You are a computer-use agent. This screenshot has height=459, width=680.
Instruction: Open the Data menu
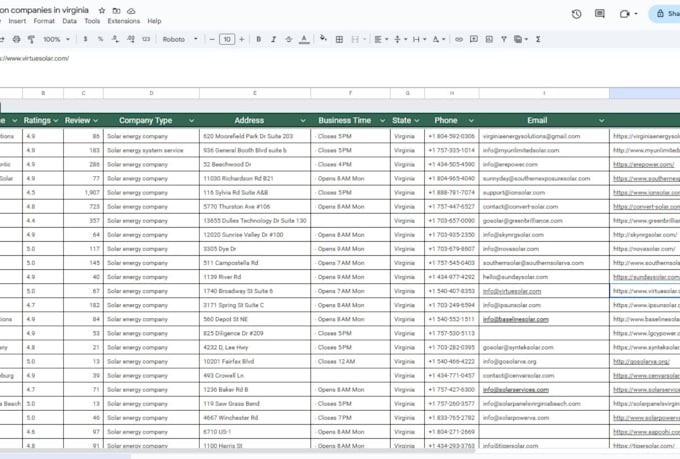point(69,21)
